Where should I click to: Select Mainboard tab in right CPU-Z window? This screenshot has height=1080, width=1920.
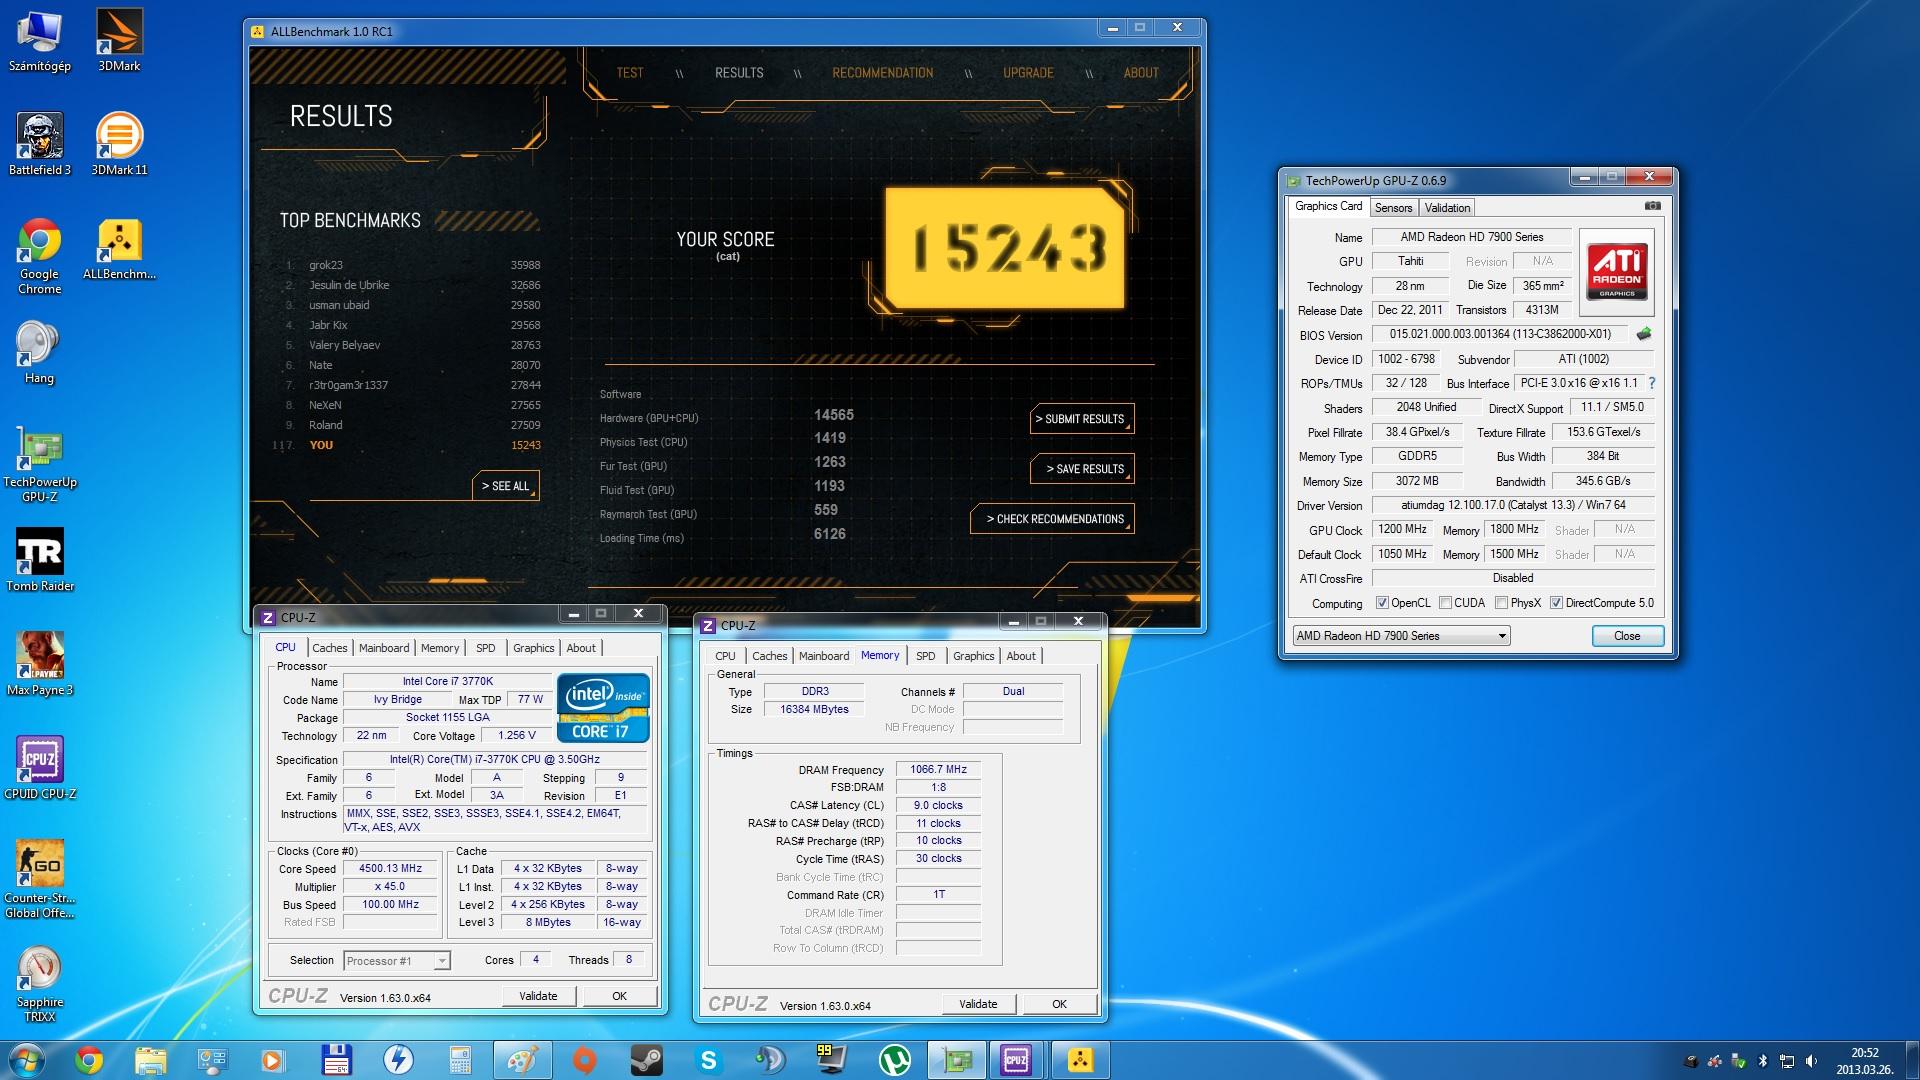tap(824, 656)
